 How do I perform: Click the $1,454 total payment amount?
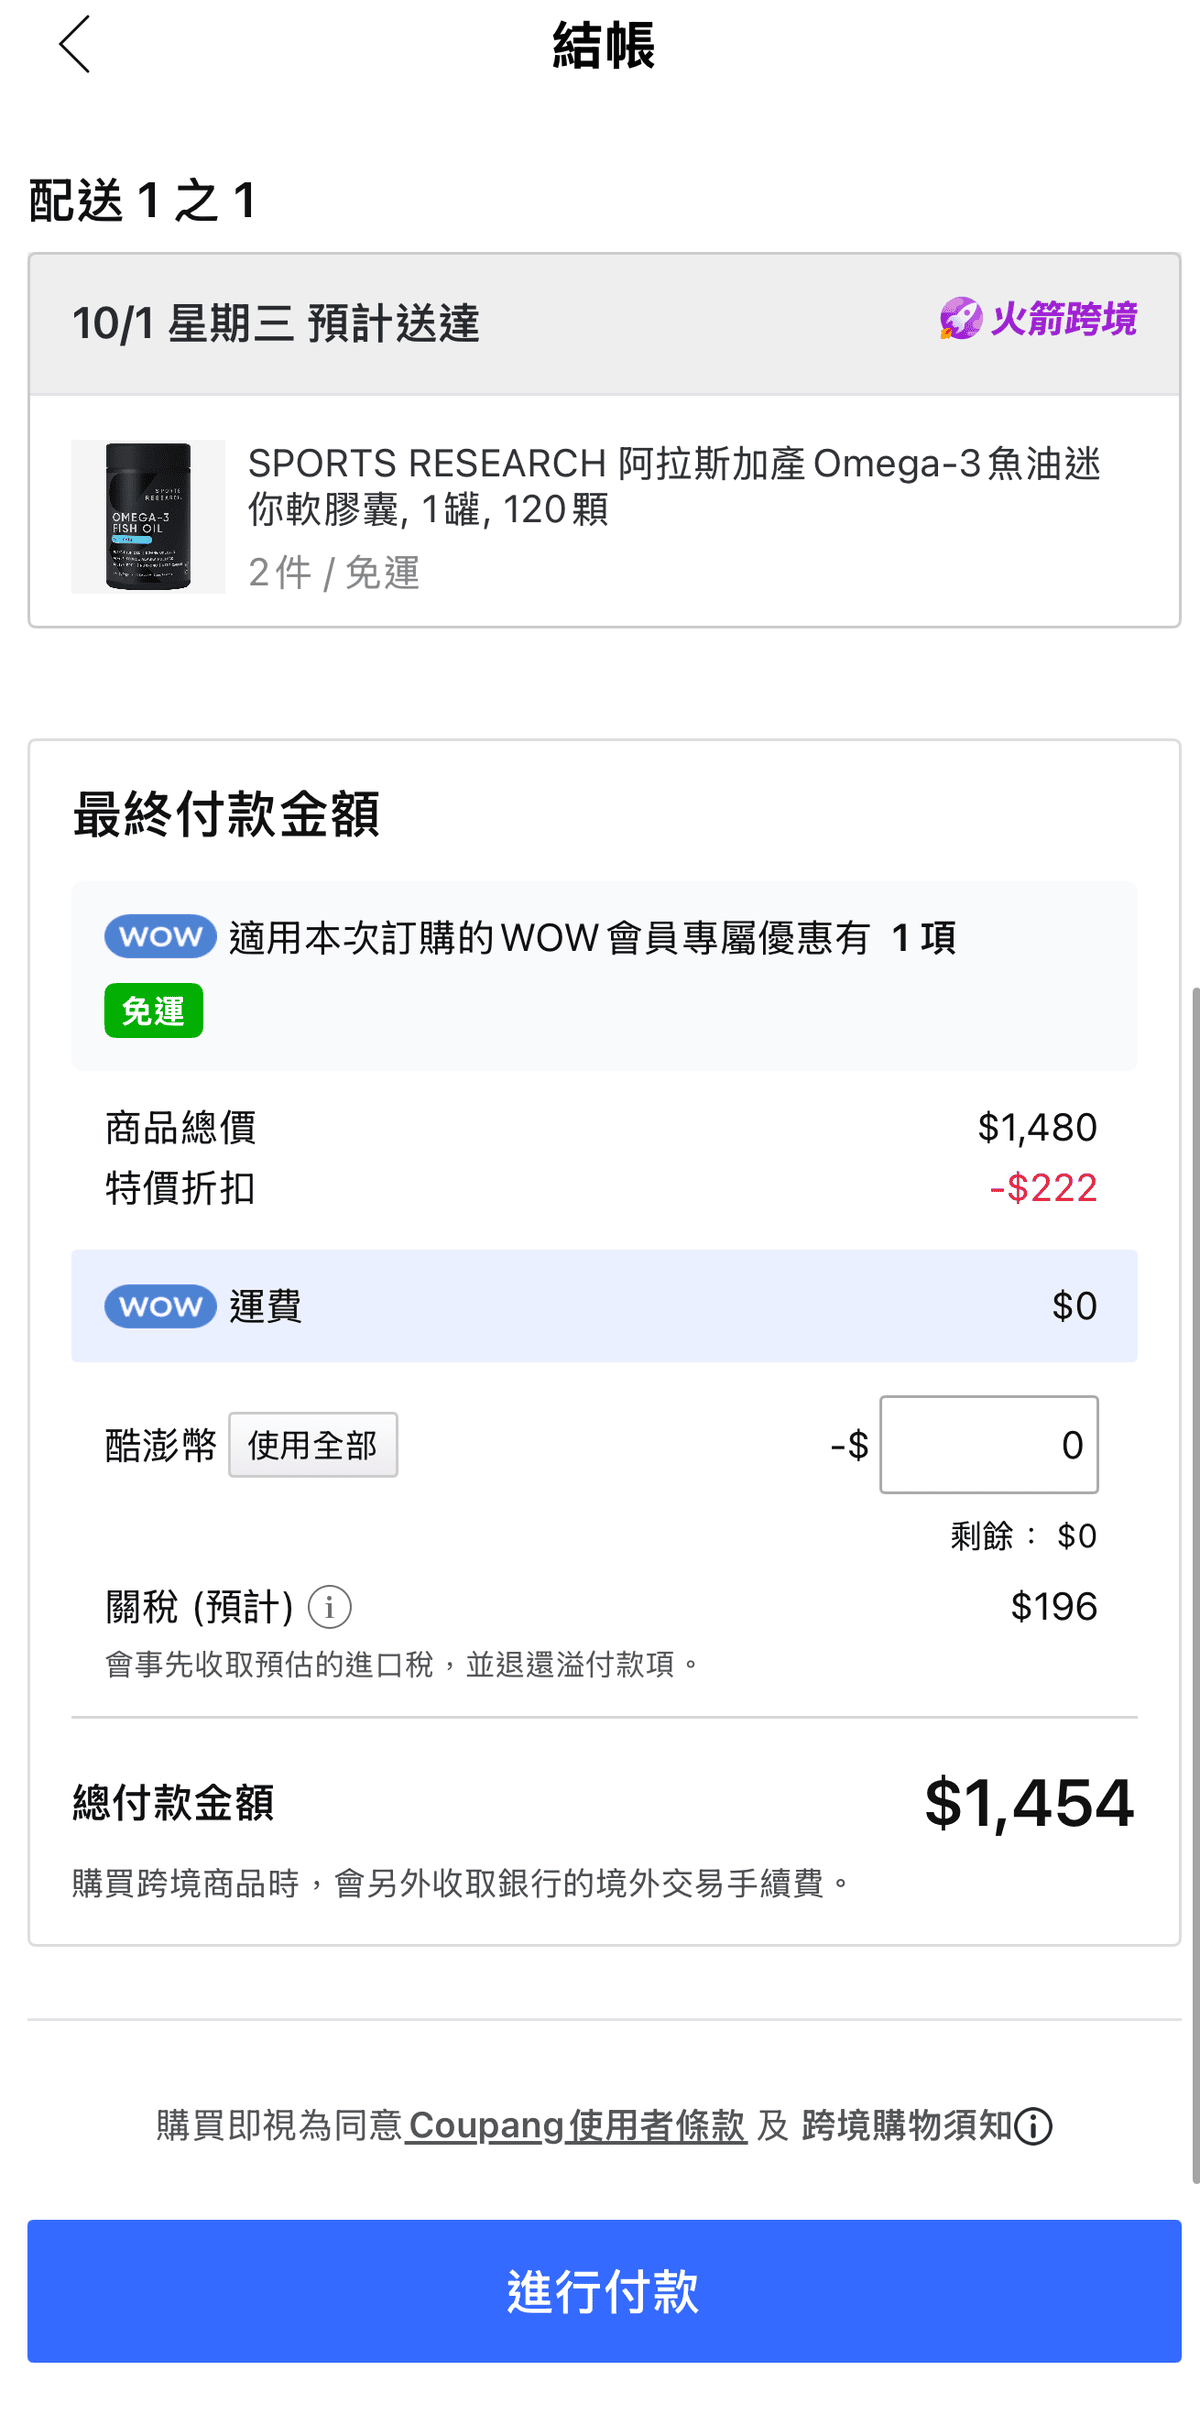pyautogui.click(x=1029, y=1804)
